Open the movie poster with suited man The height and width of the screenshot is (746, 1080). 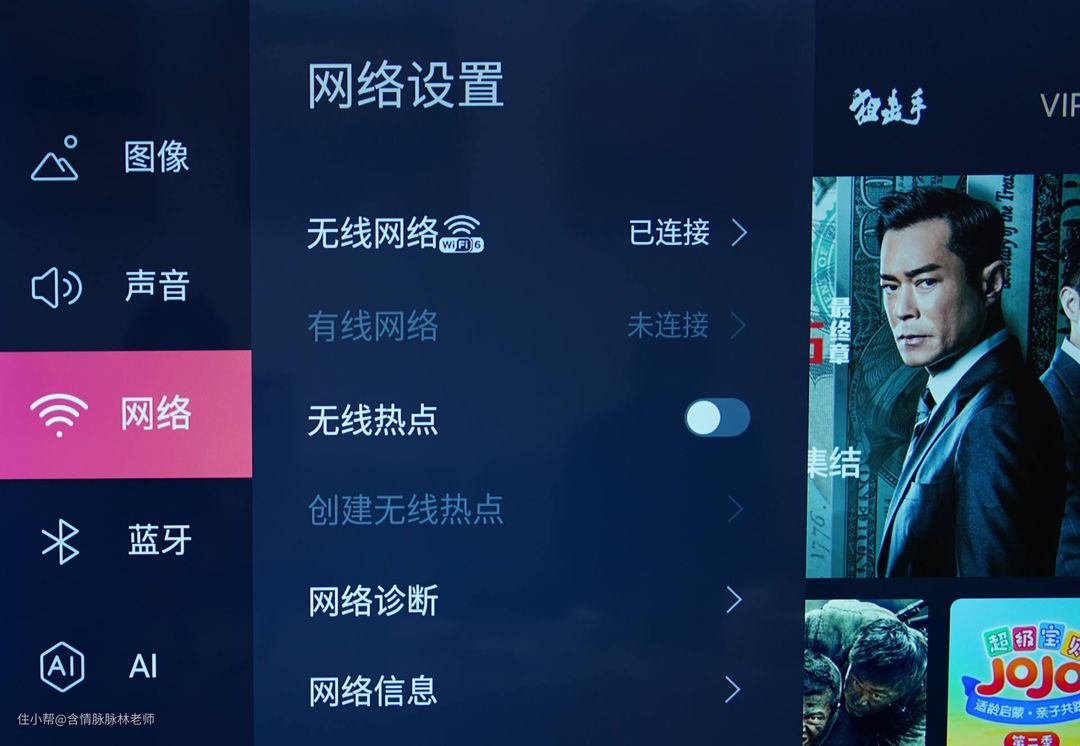tap(944, 376)
